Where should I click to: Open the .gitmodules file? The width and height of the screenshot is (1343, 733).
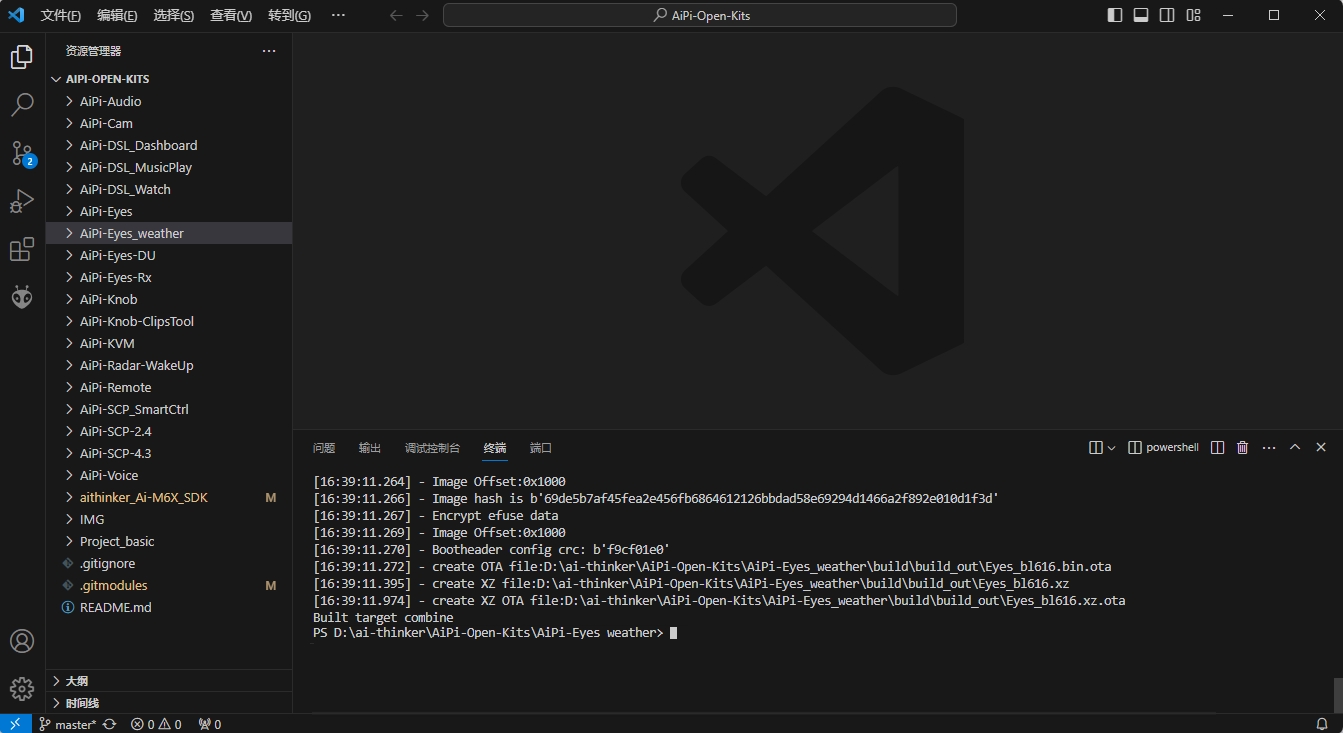(x=169, y=585)
